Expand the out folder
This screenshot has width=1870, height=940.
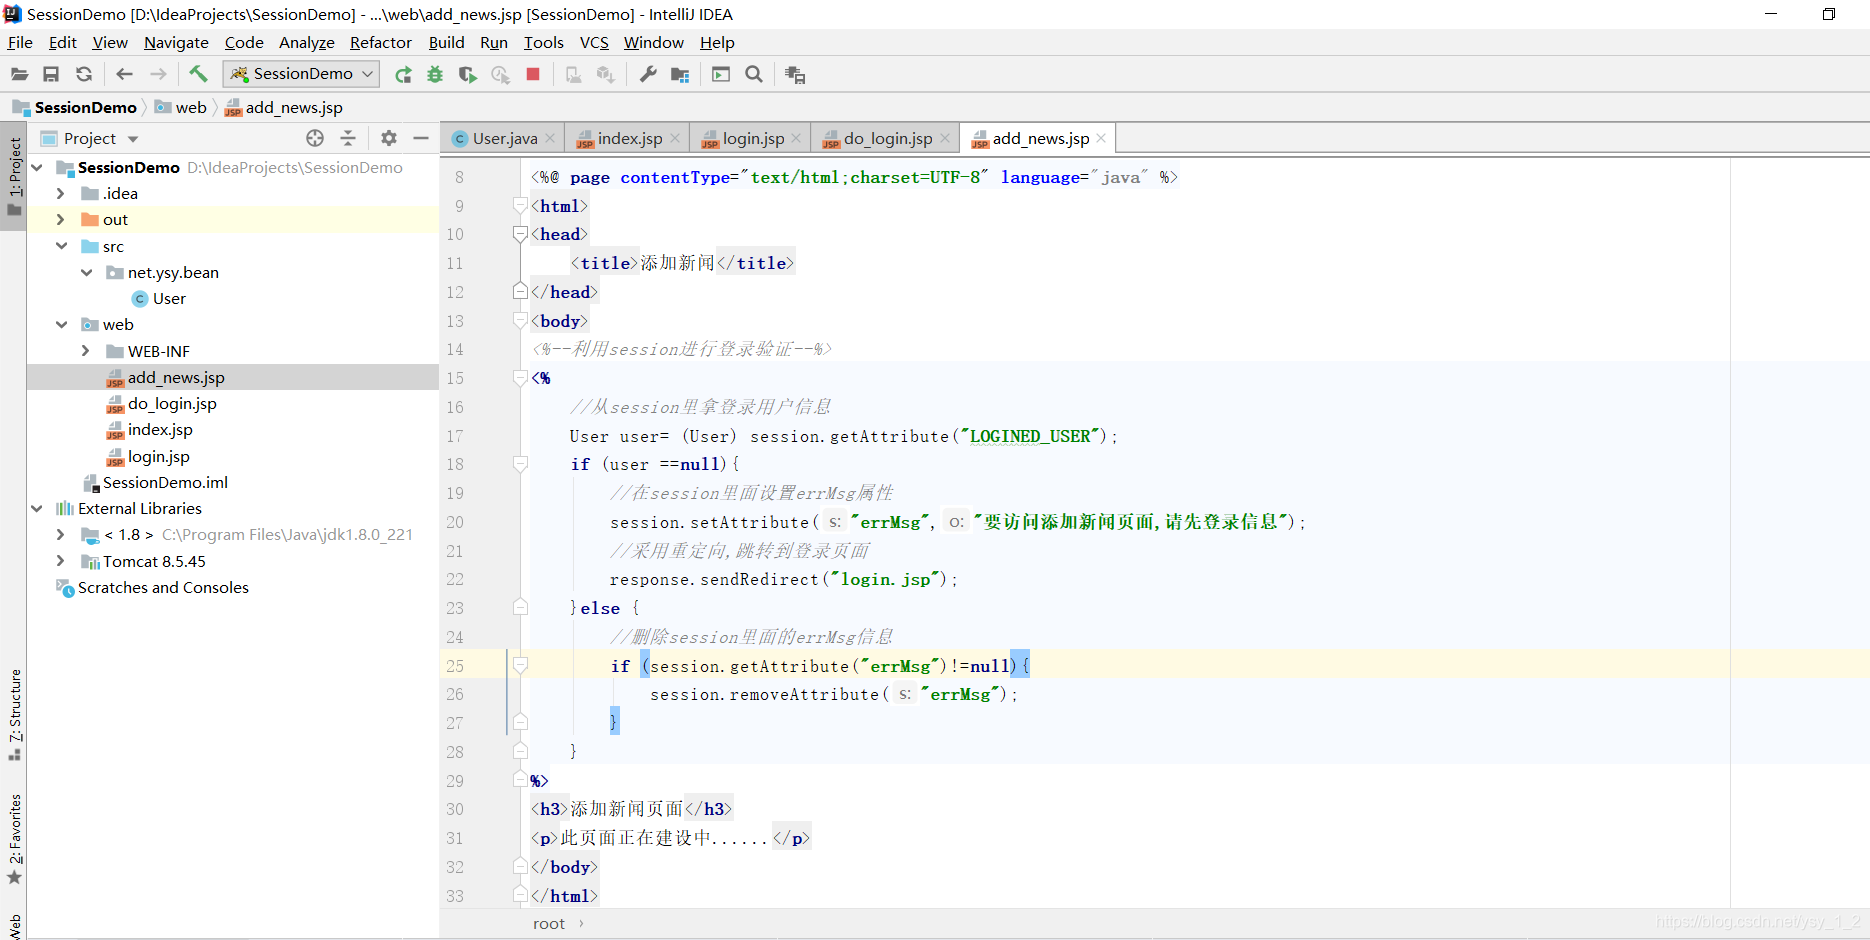click(x=61, y=220)
